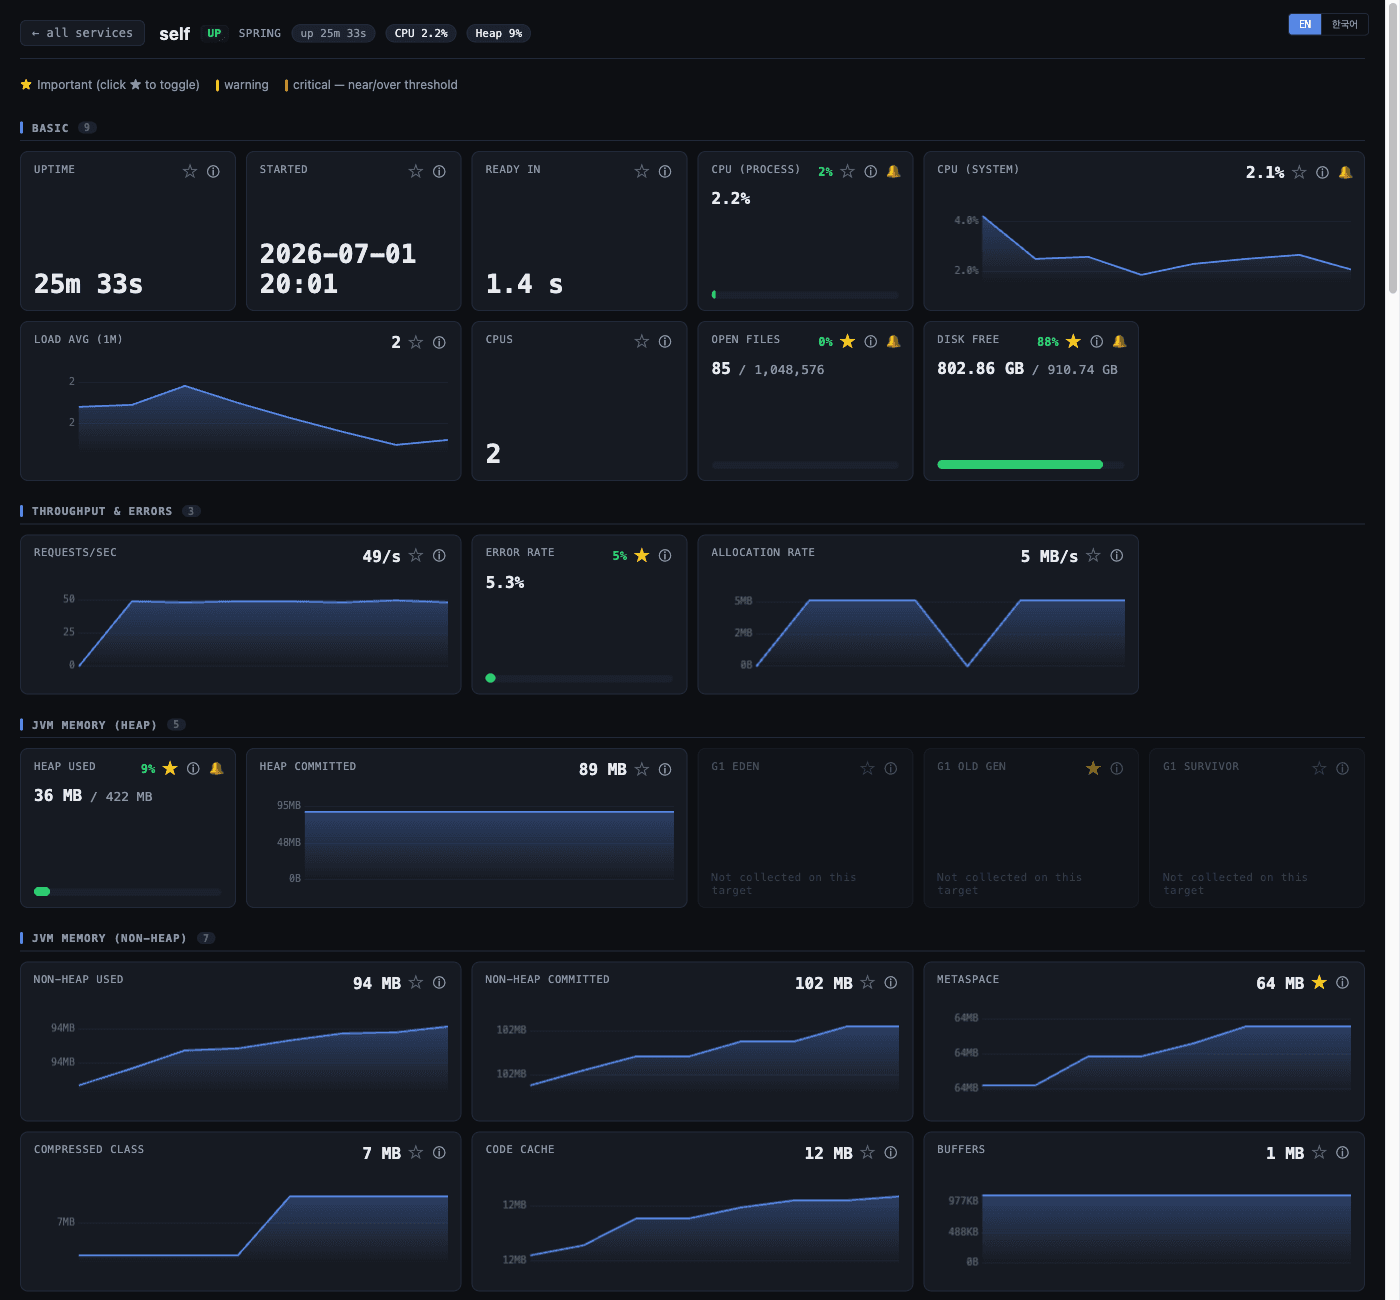Go back to all services

[x=82, y=33]
